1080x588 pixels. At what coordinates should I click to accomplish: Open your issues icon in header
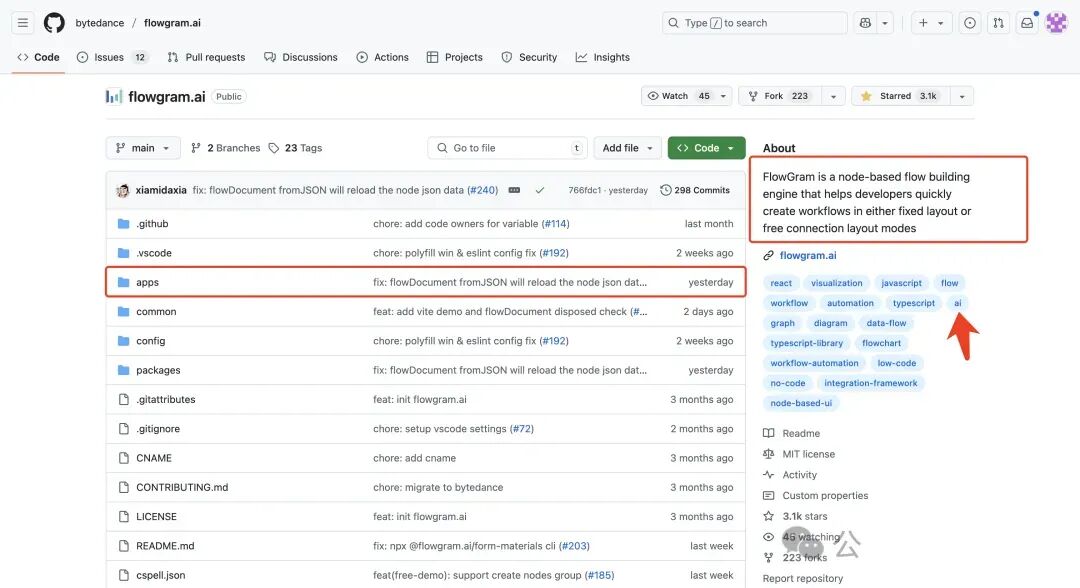(970, 23)
